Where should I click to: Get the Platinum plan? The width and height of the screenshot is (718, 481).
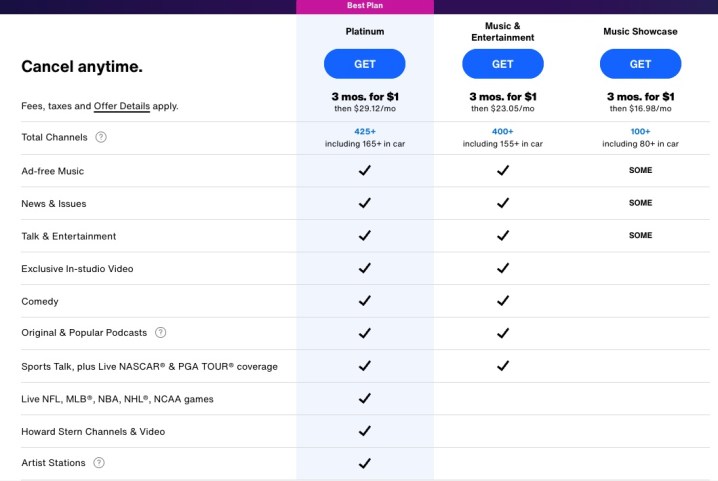click(364, 64)
